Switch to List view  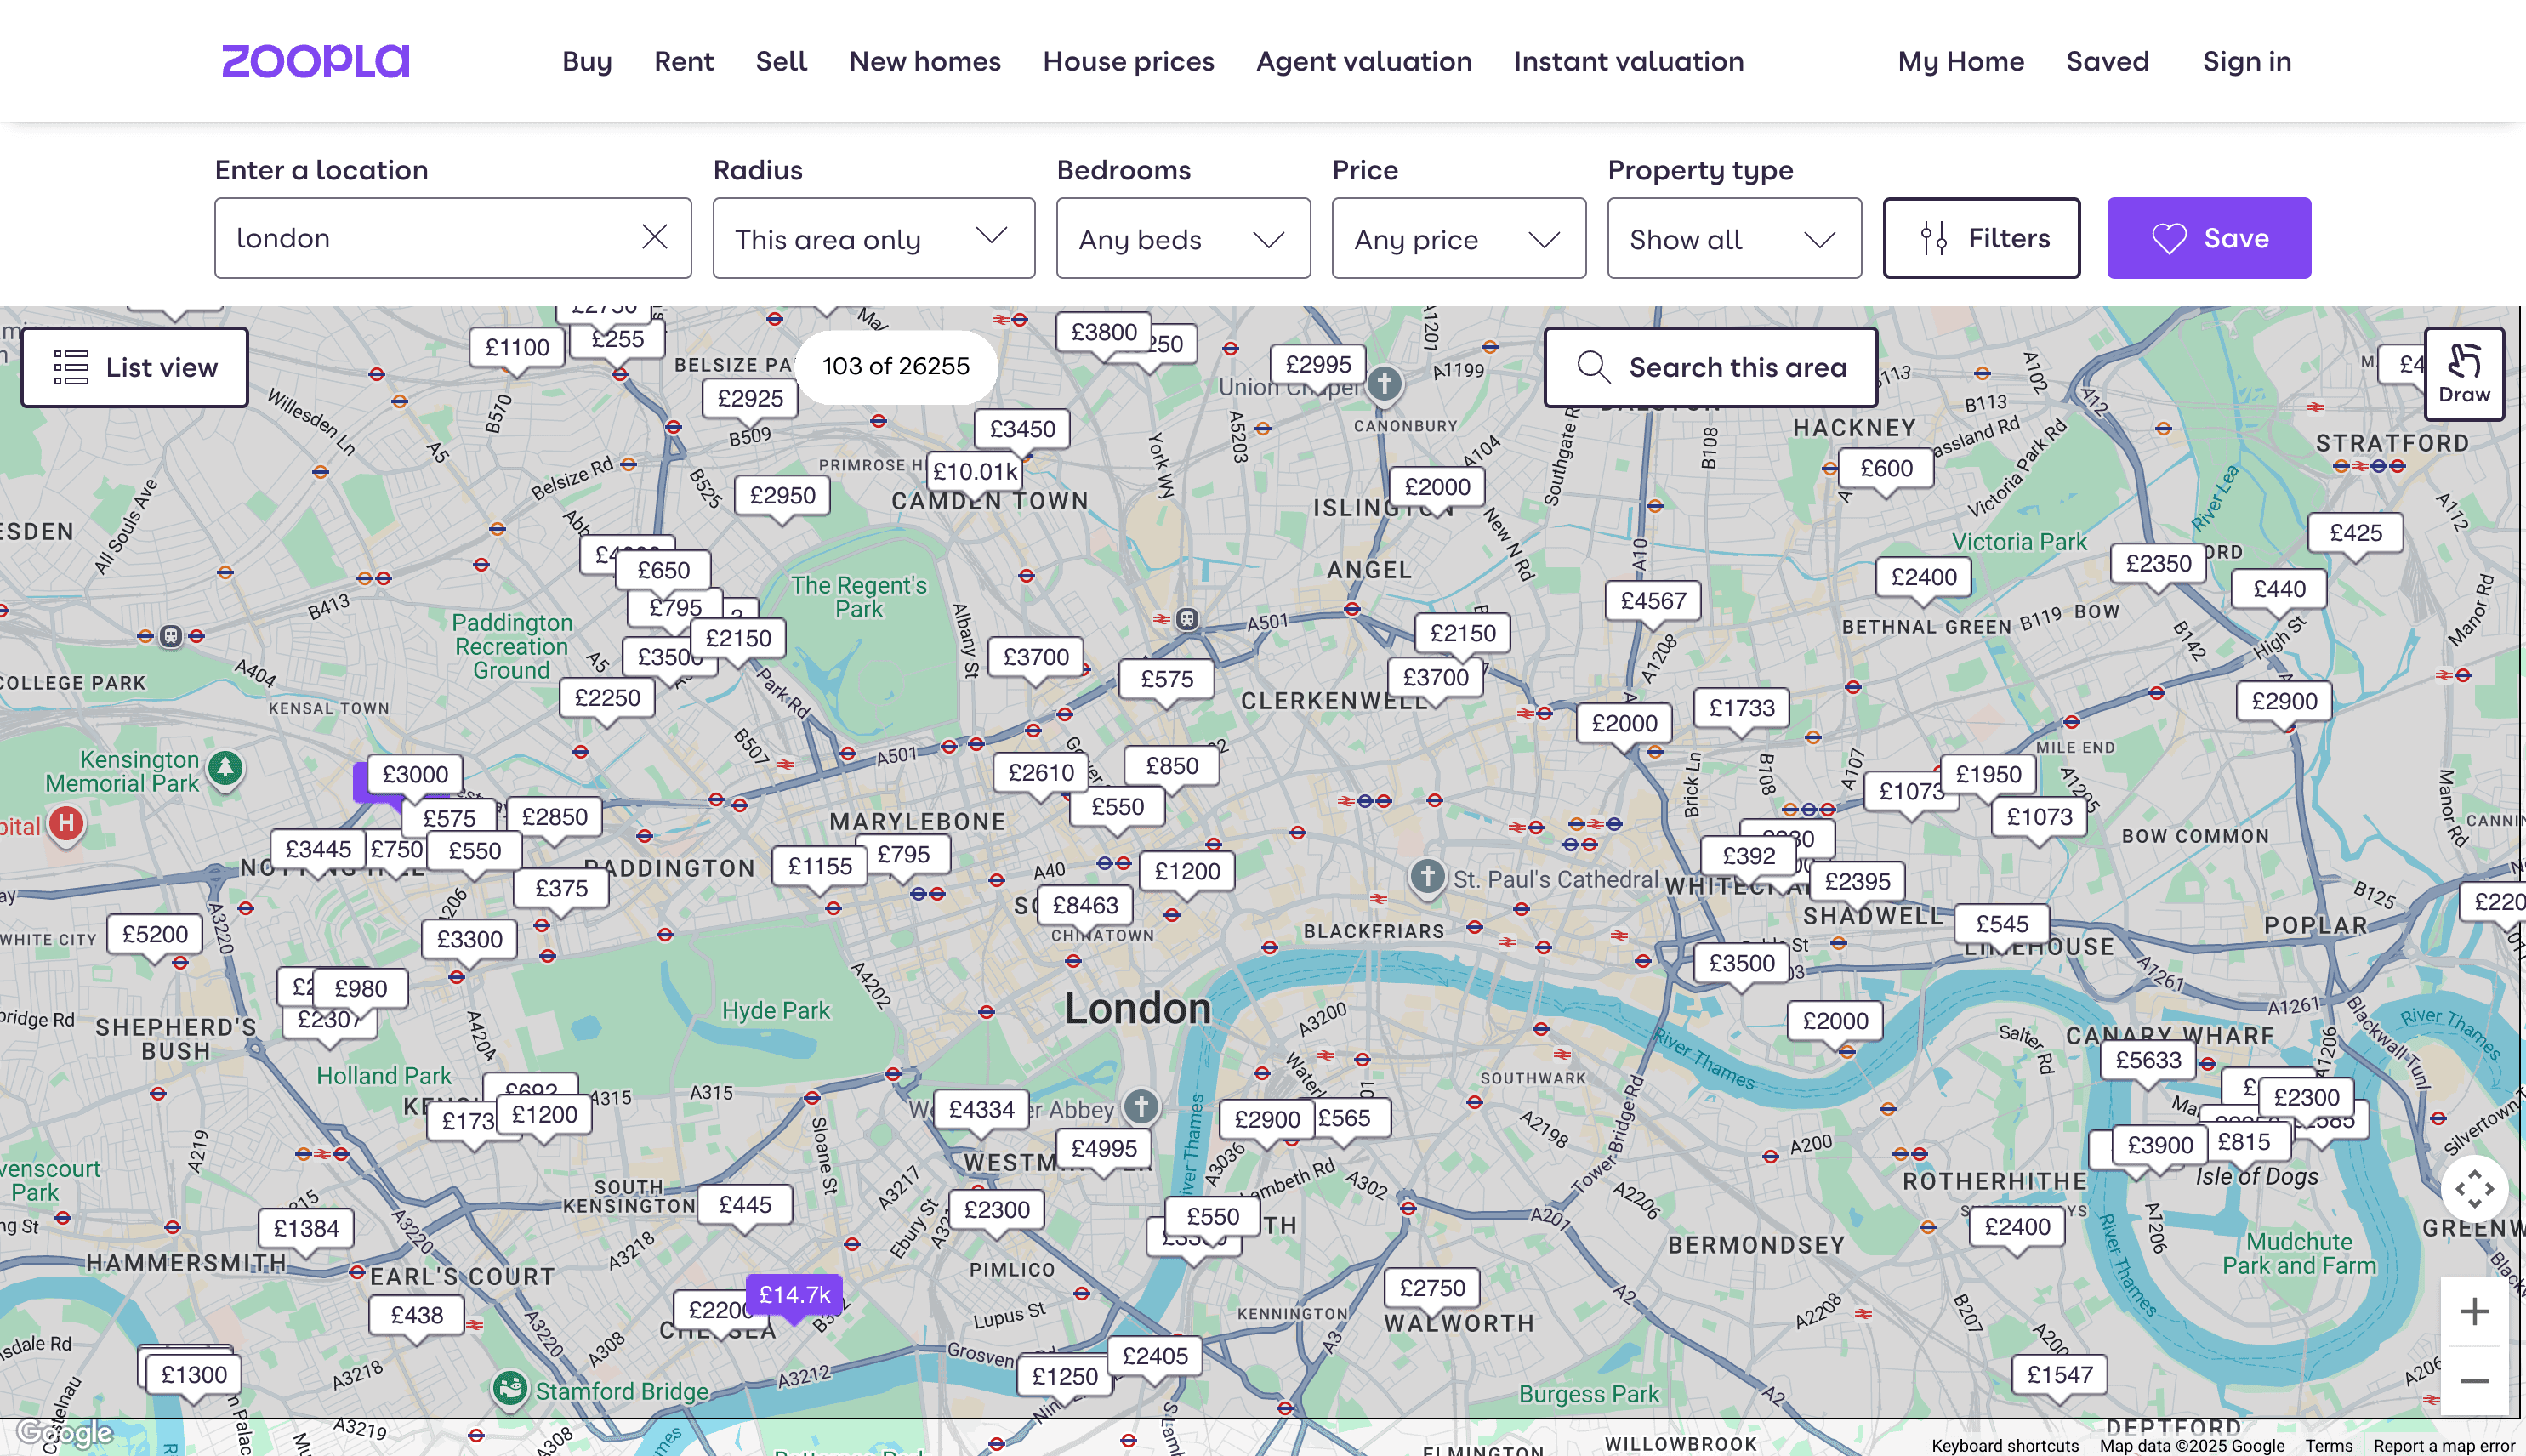point(135,367)
